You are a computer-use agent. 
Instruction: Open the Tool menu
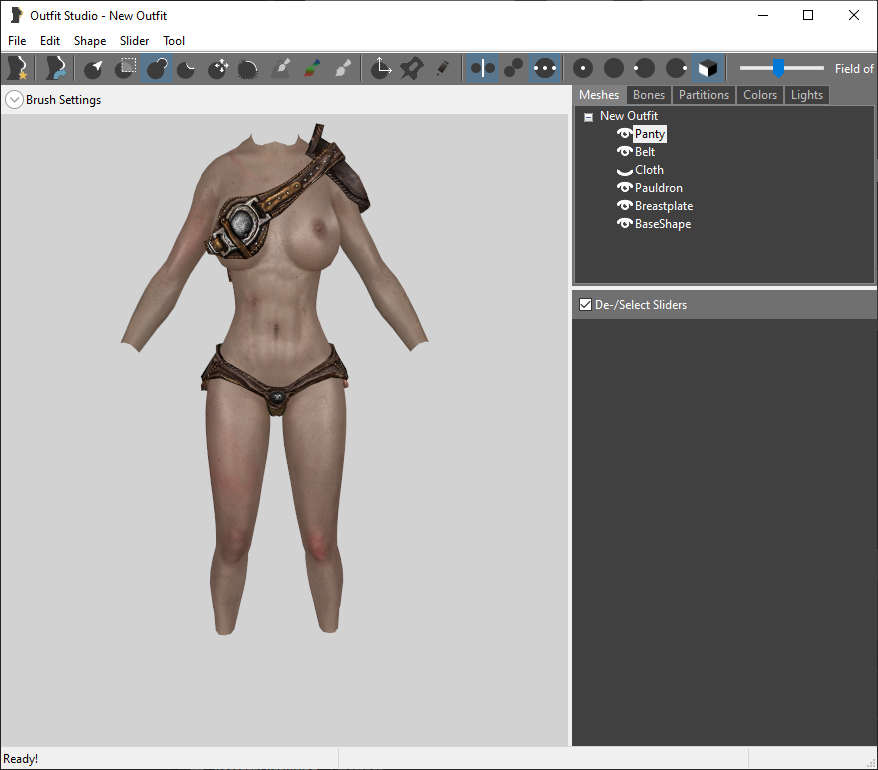(174, 41)
